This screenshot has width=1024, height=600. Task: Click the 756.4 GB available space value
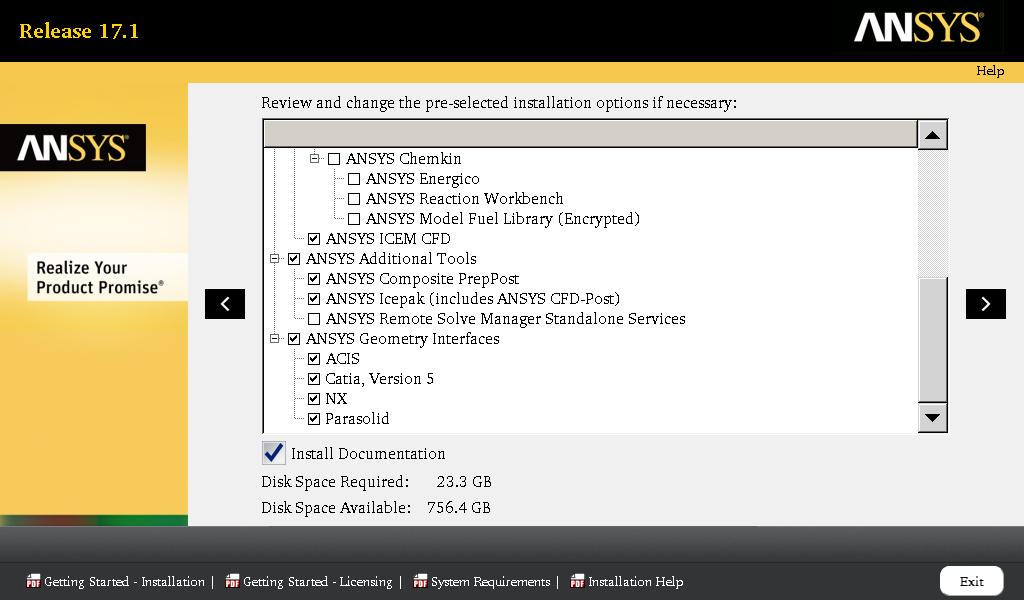coord(458,508)
